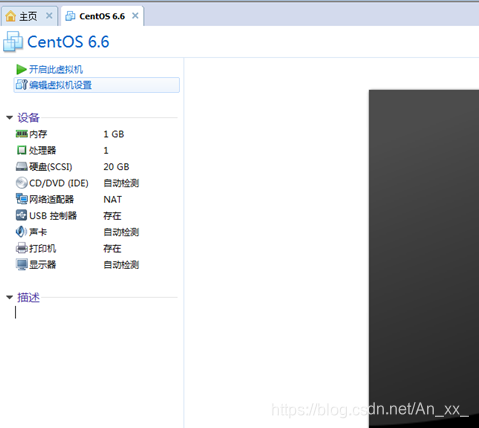Click the NAT network value

point(113,199)
